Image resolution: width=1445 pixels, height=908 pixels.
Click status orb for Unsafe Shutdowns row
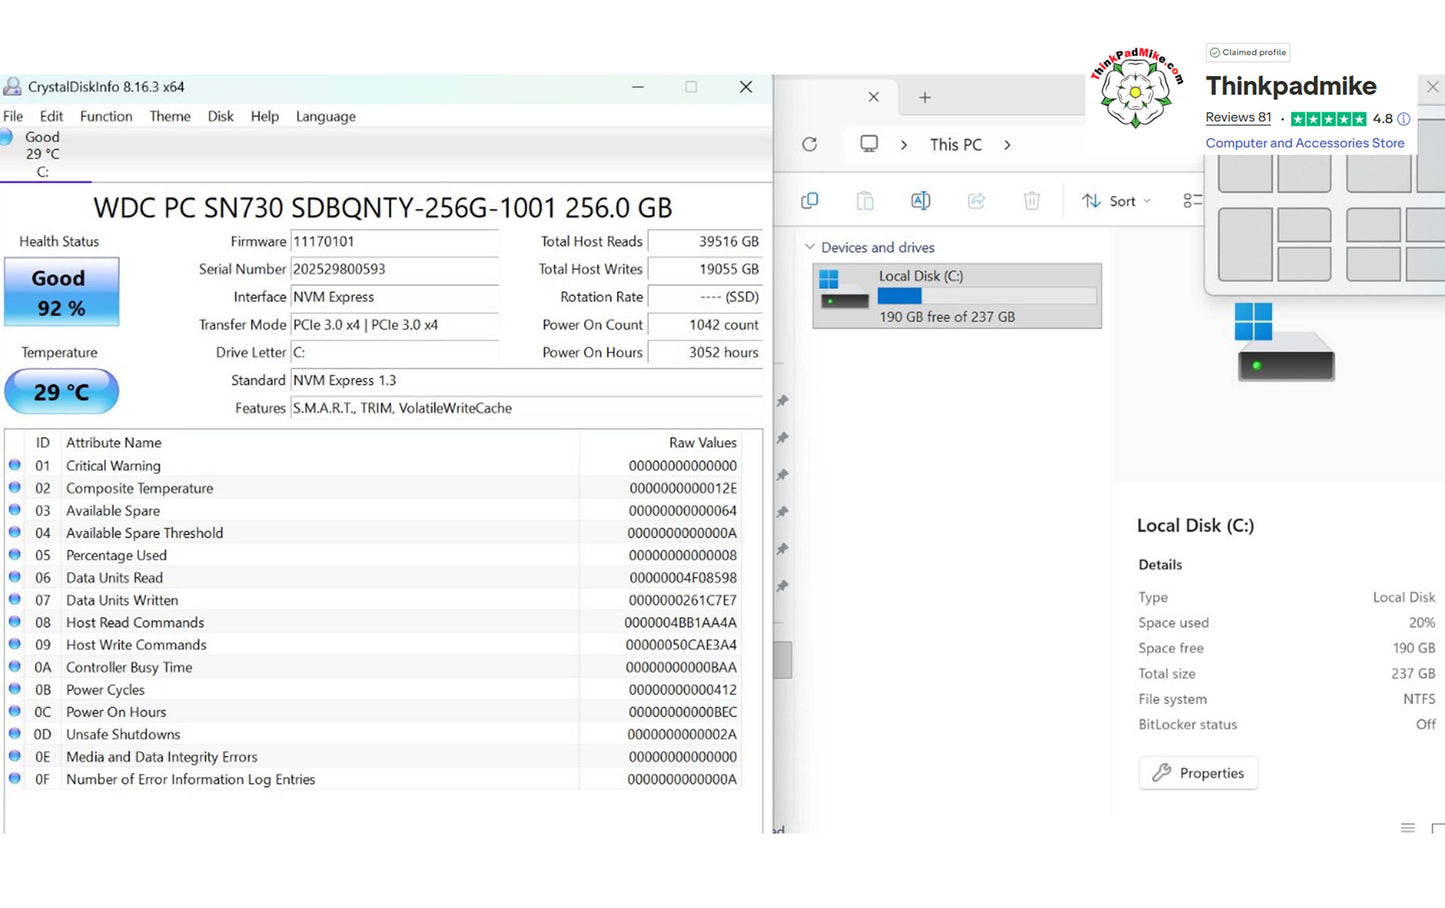pos(15,734)
